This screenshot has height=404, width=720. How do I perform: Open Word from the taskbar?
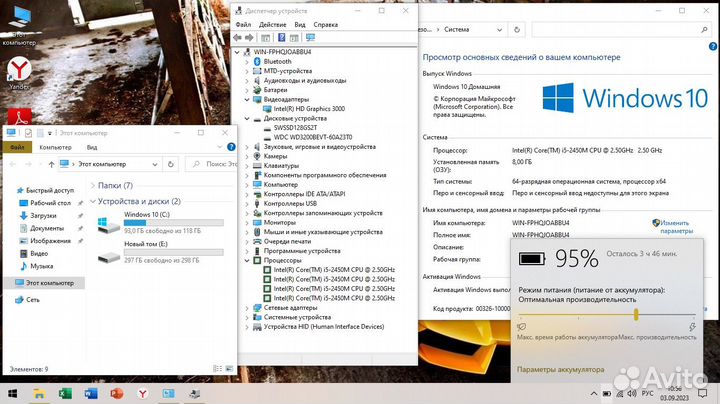pyautogui.click(x=91, y=393)
